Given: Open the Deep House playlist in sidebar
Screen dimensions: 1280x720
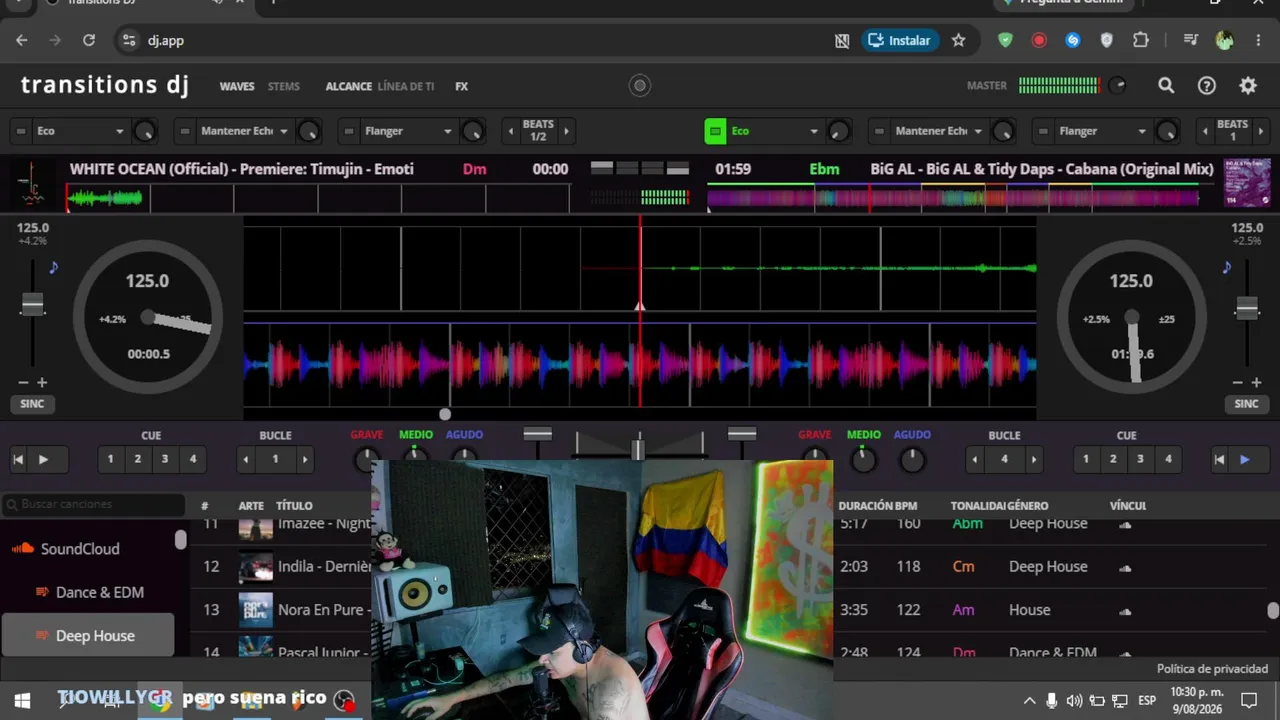Looking at the screenshot, I should click(x=88, y=635).
